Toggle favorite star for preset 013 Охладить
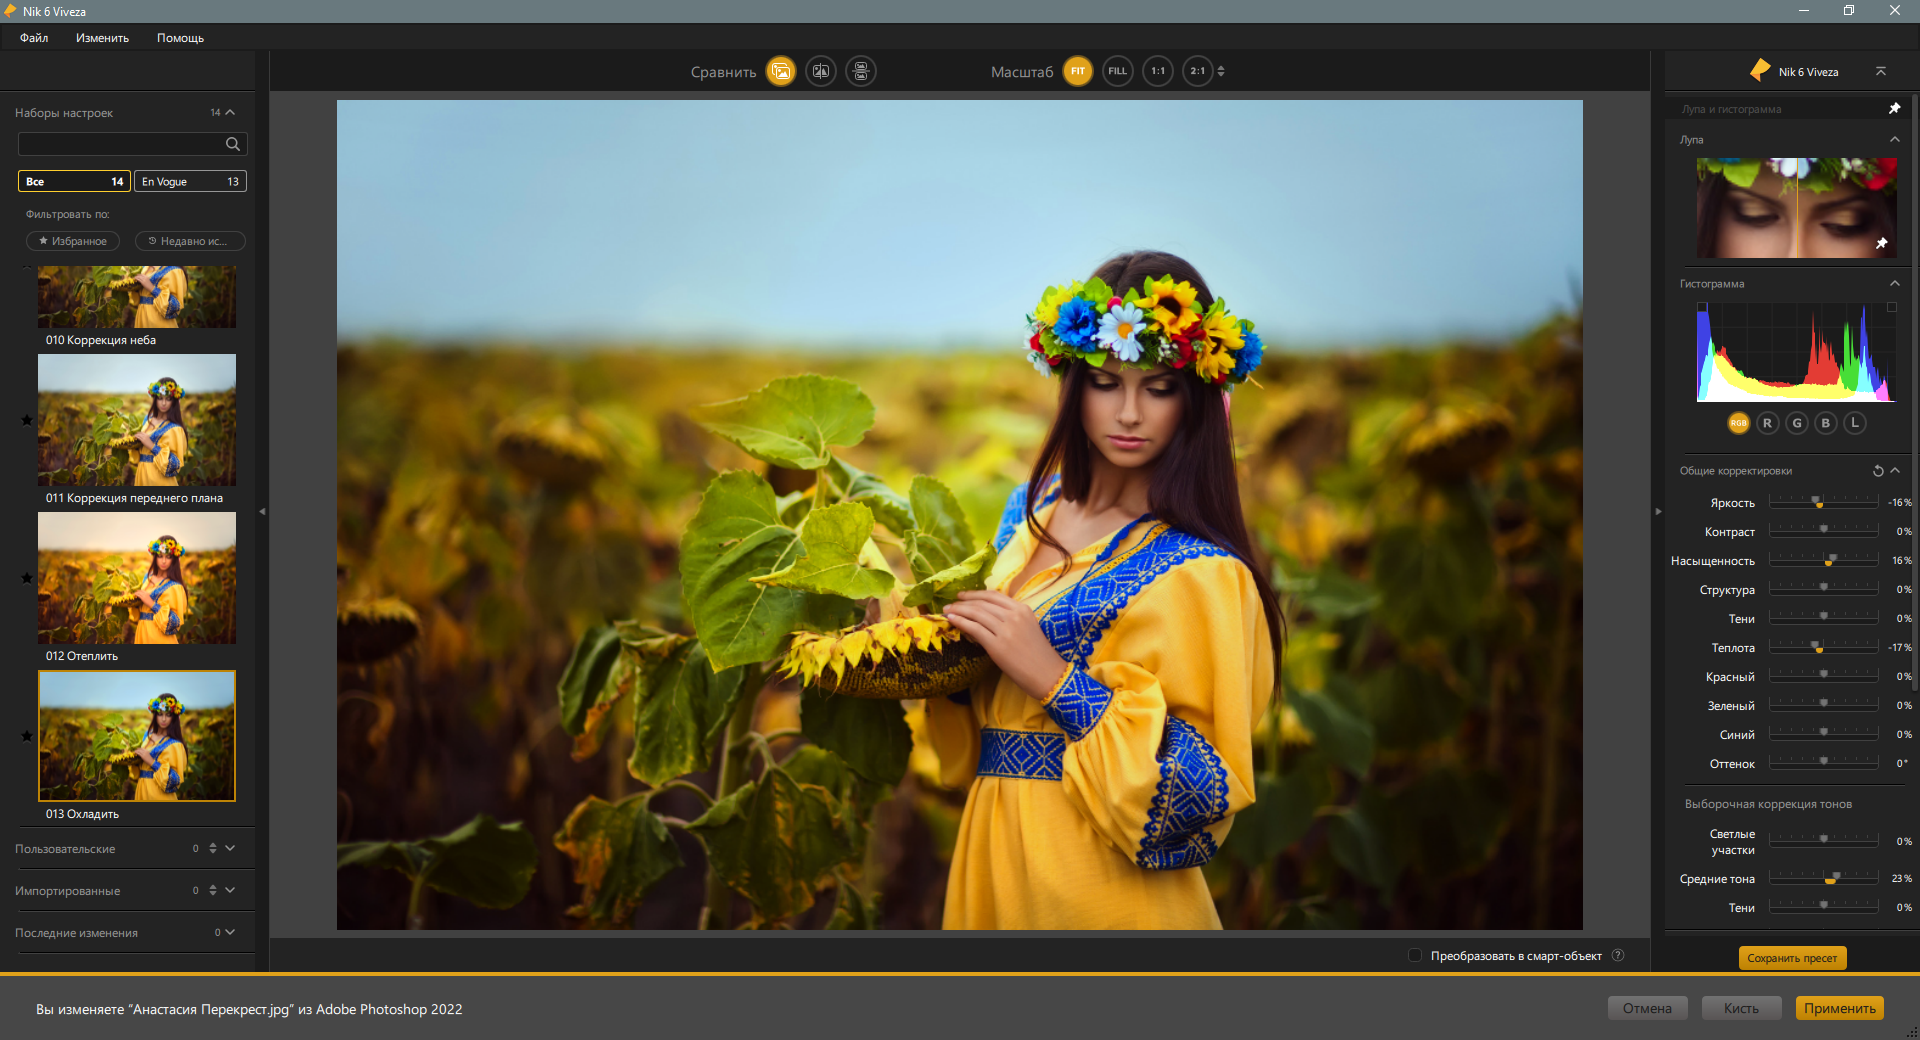The height and width of the screenshot is (1040, 1920). tap(27, 736)
